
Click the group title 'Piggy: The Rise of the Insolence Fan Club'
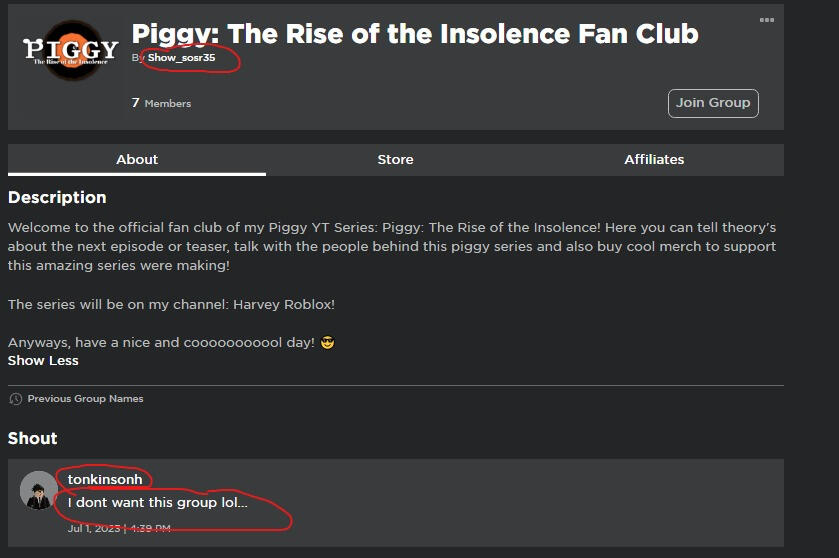click(415, 34)
